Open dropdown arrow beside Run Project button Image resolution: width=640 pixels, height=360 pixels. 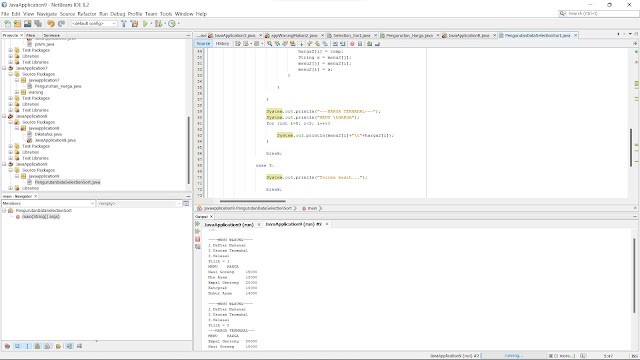point(151,24)
